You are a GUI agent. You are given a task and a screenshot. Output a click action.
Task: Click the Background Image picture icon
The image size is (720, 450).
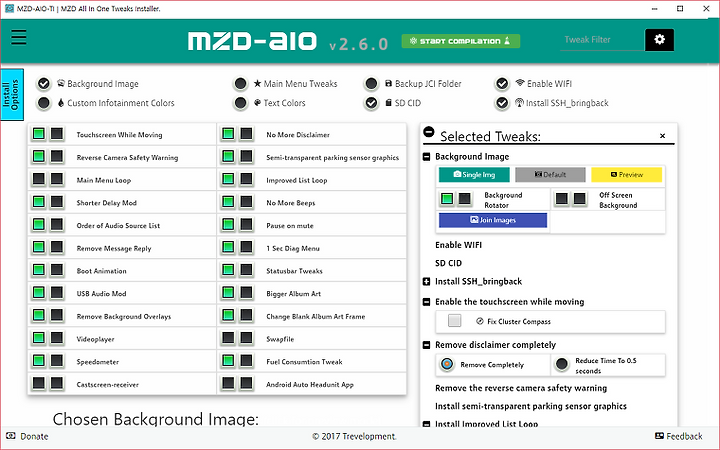point(61,83)
